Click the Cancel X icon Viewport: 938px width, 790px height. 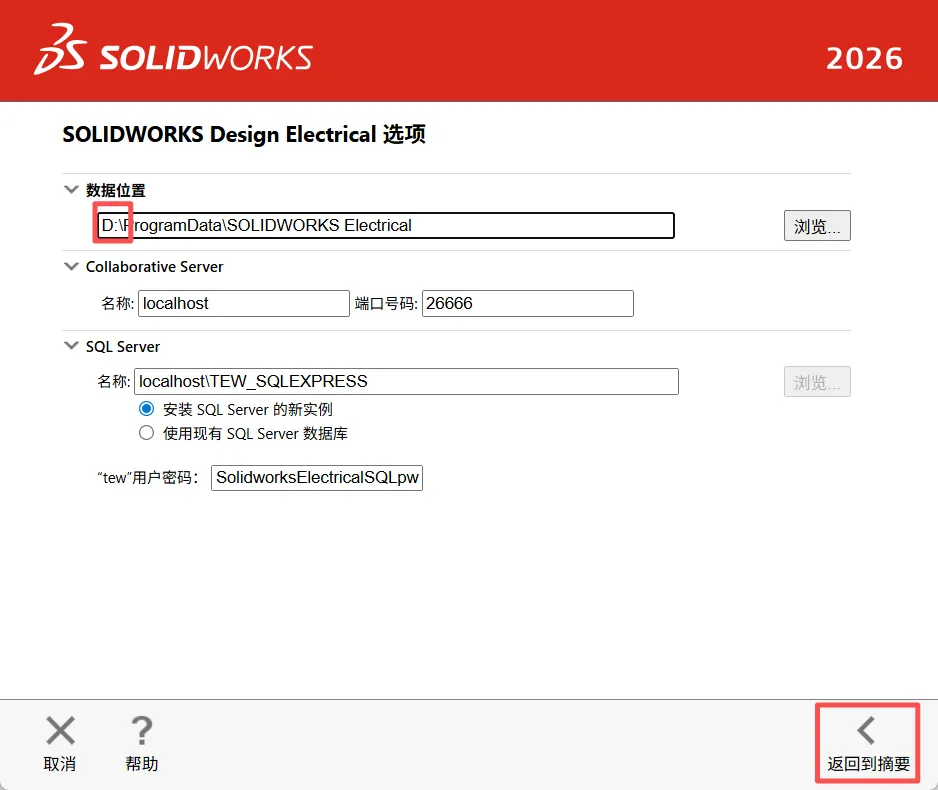[60, 730]
